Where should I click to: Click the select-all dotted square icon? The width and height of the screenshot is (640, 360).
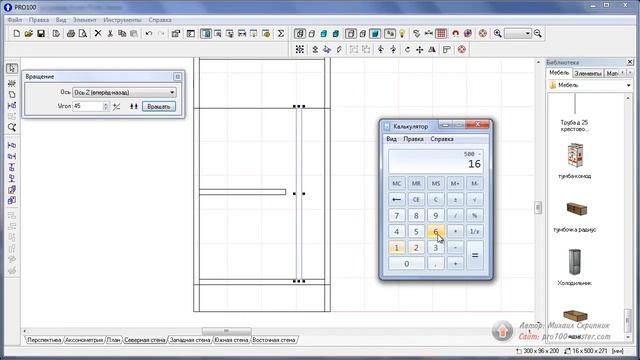[300, 49]
